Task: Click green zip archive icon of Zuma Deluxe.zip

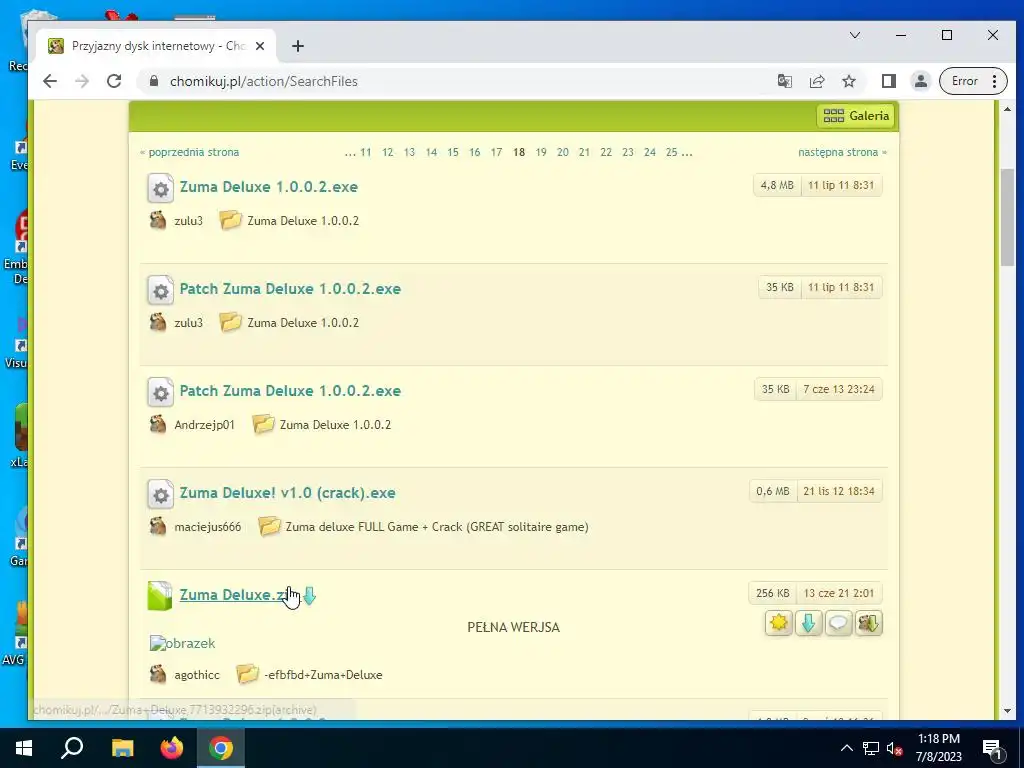Action: tap(160, 596)
